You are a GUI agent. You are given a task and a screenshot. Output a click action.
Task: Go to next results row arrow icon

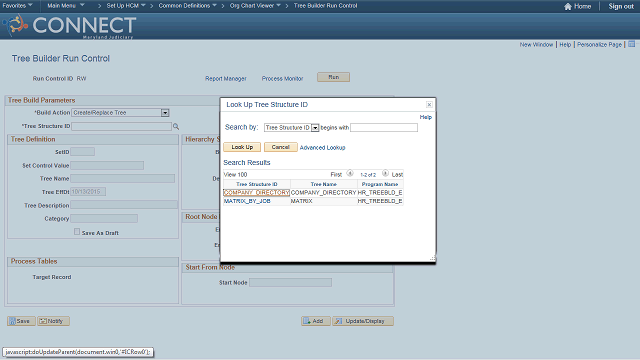[385, 173]
